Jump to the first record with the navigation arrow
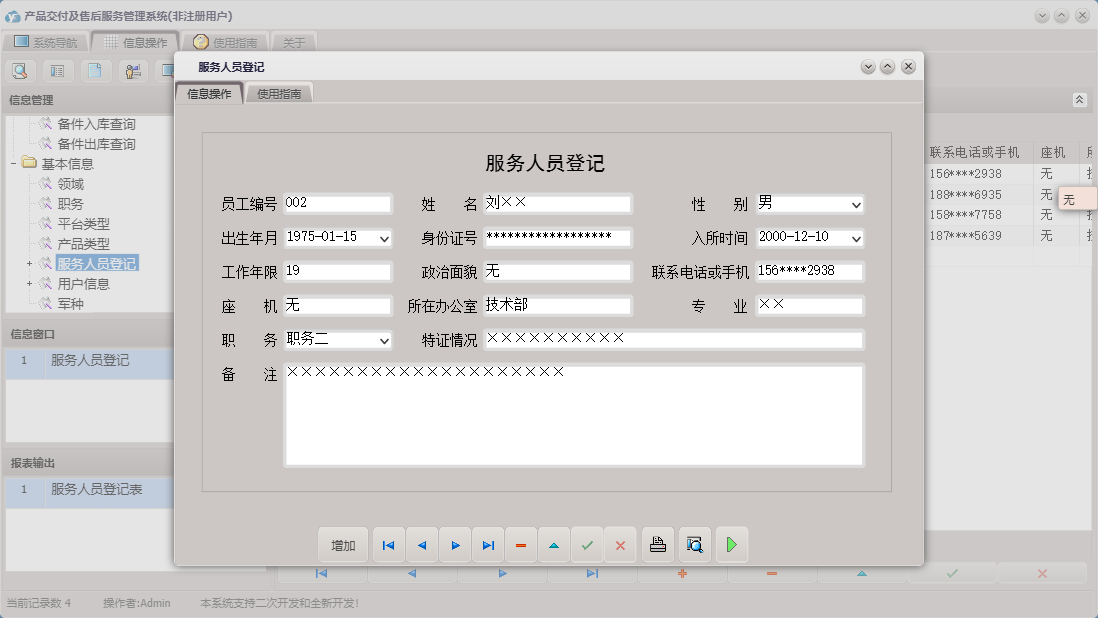The height and width of the screenshot is (618, 1098). pos(388,544)
